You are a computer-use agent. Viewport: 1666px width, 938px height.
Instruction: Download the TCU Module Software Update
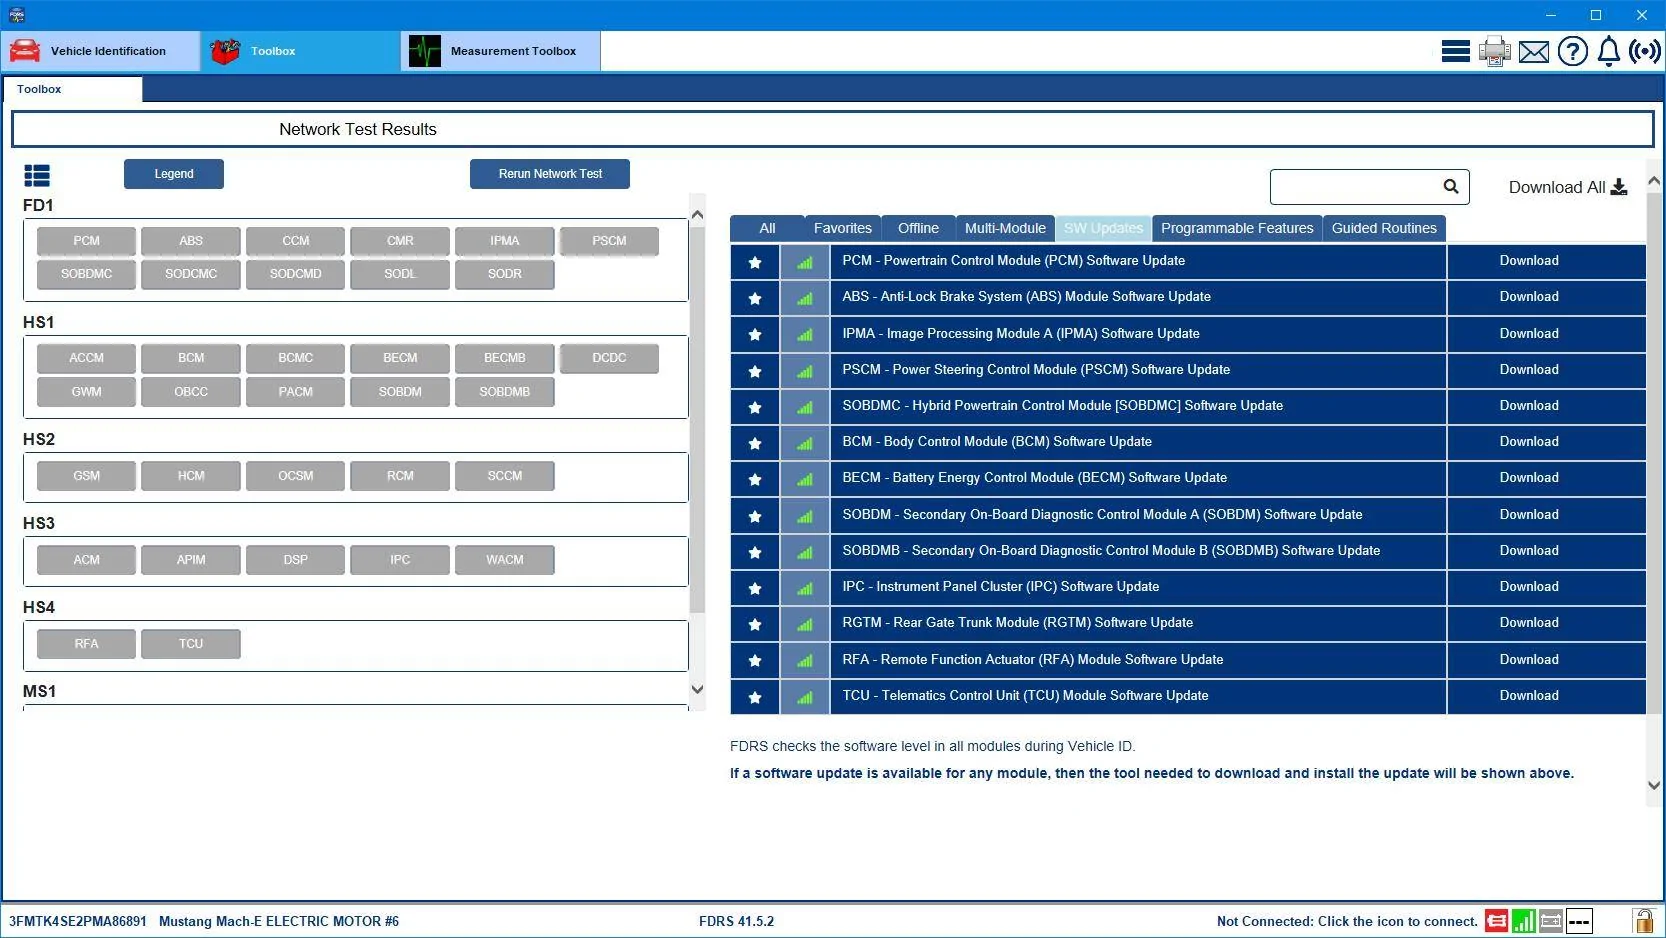coord(1529,696)
